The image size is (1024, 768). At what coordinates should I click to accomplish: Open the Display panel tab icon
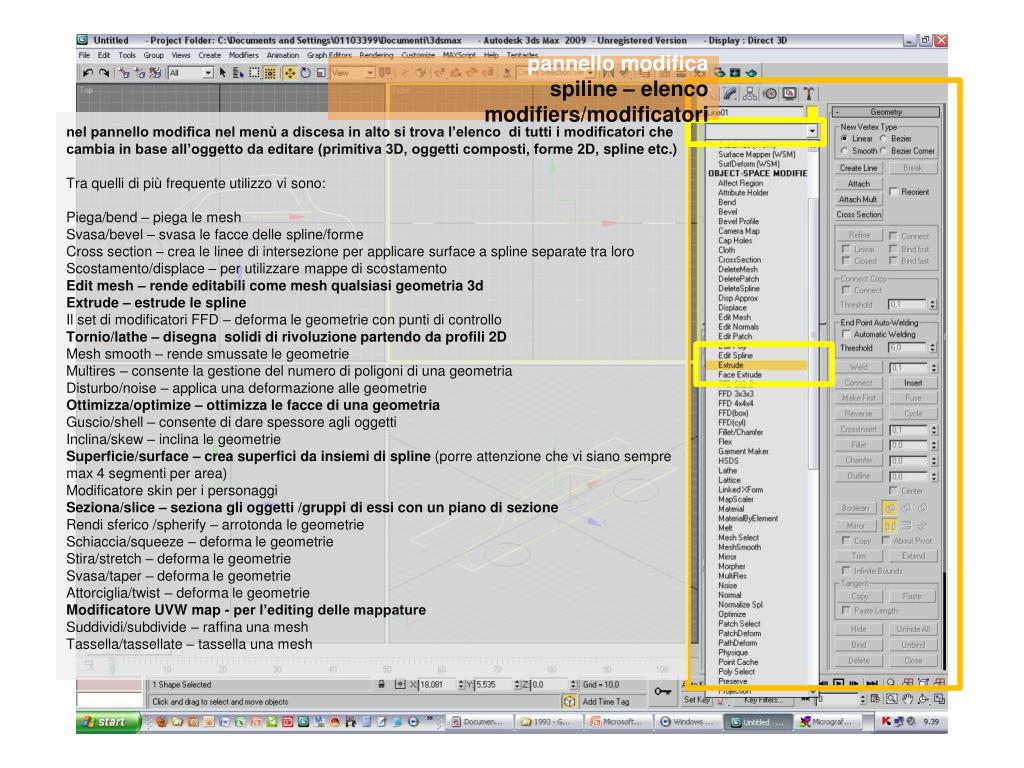(x=789, y=93)
